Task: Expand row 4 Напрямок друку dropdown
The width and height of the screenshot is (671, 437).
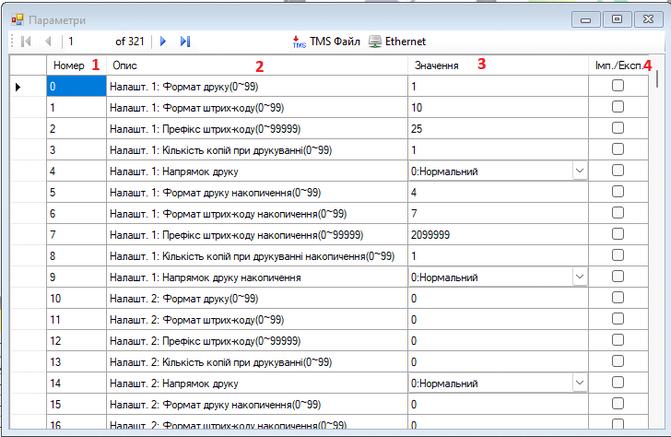Action: [579, 171]
